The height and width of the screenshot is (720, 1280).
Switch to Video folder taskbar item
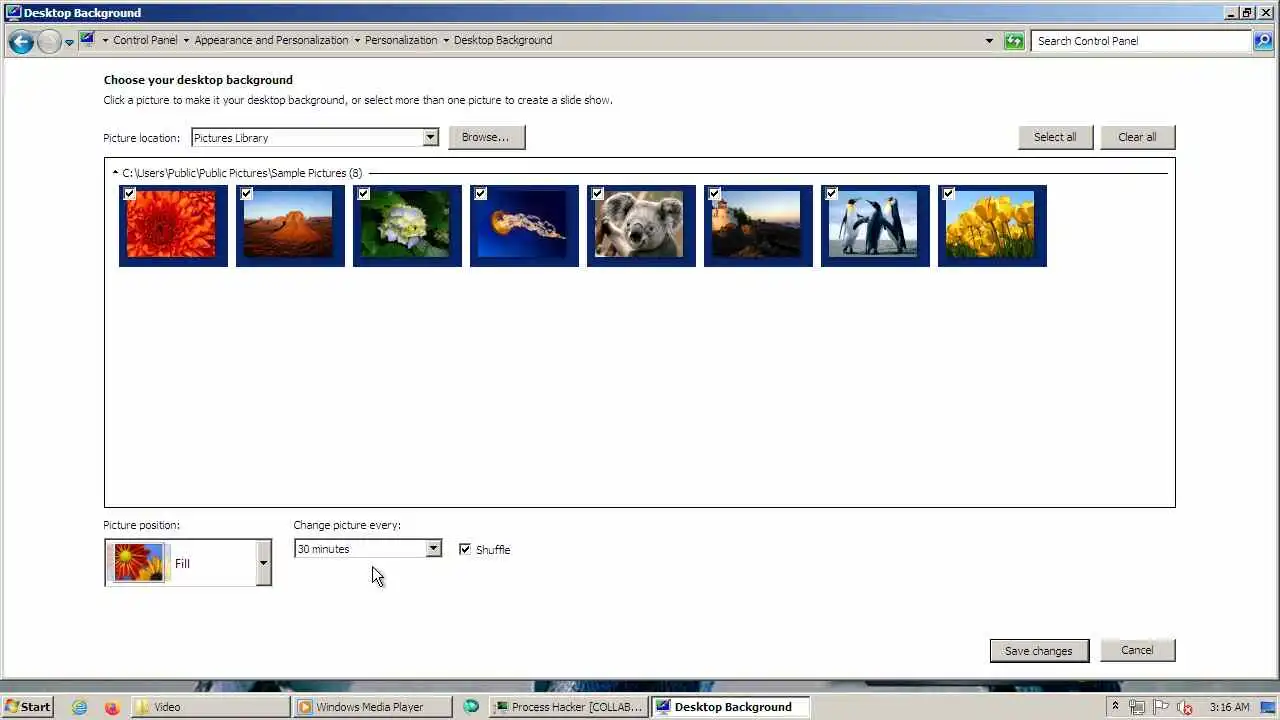210,707
